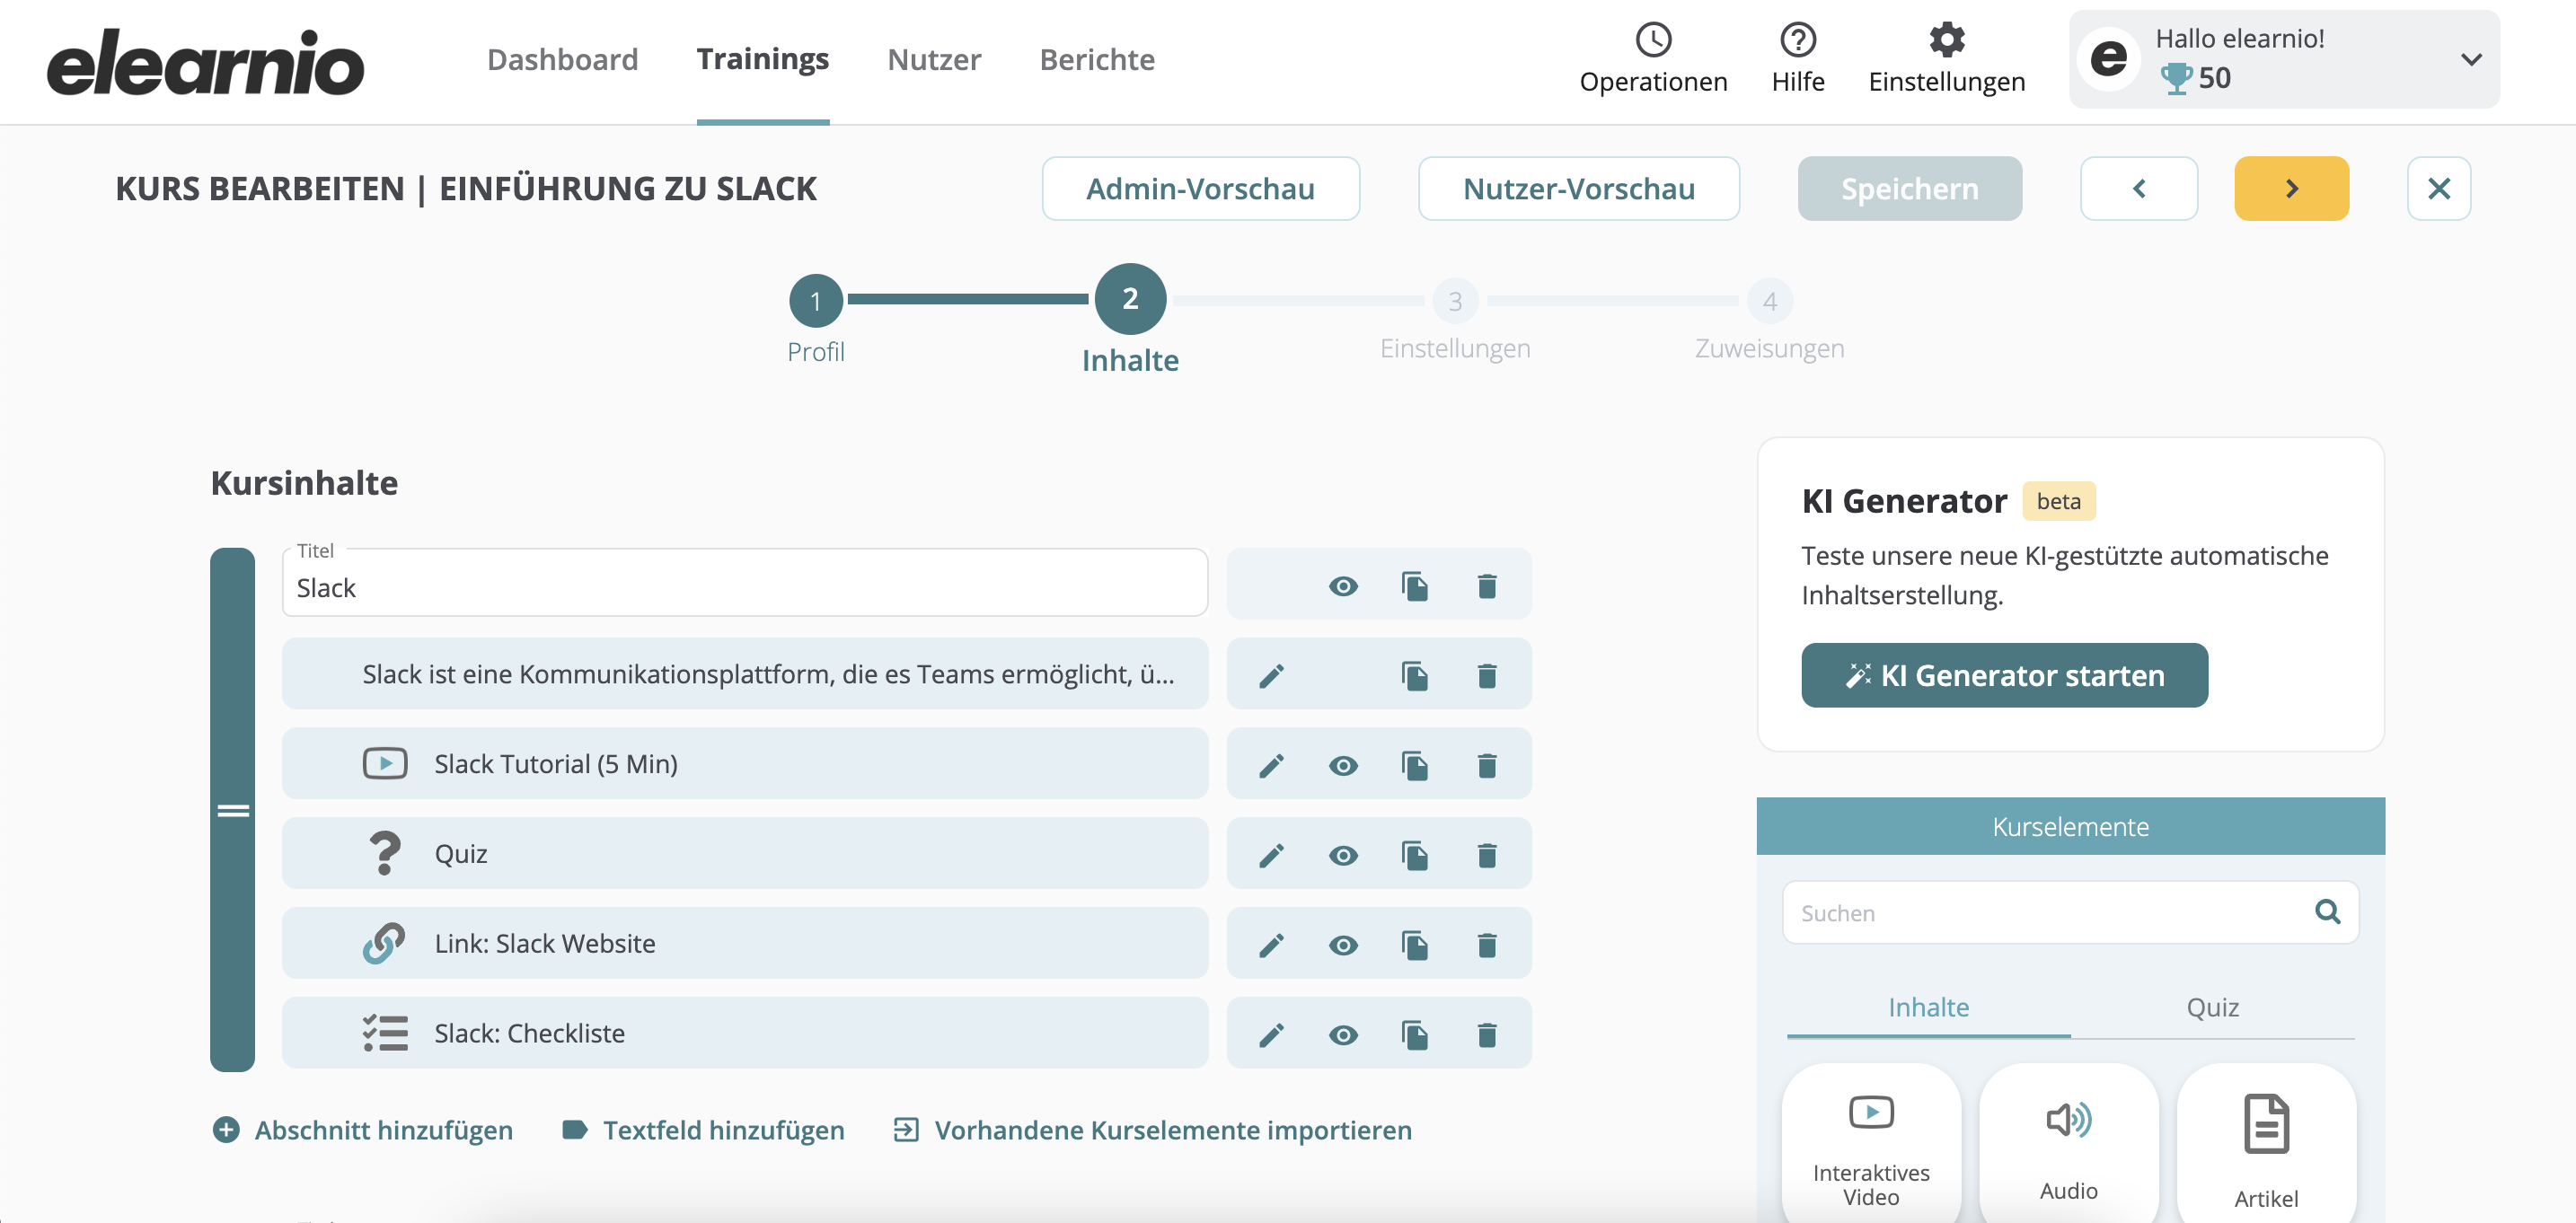
Task: Duplicate the Slack description text element
Action: (x=1414, y=676)
